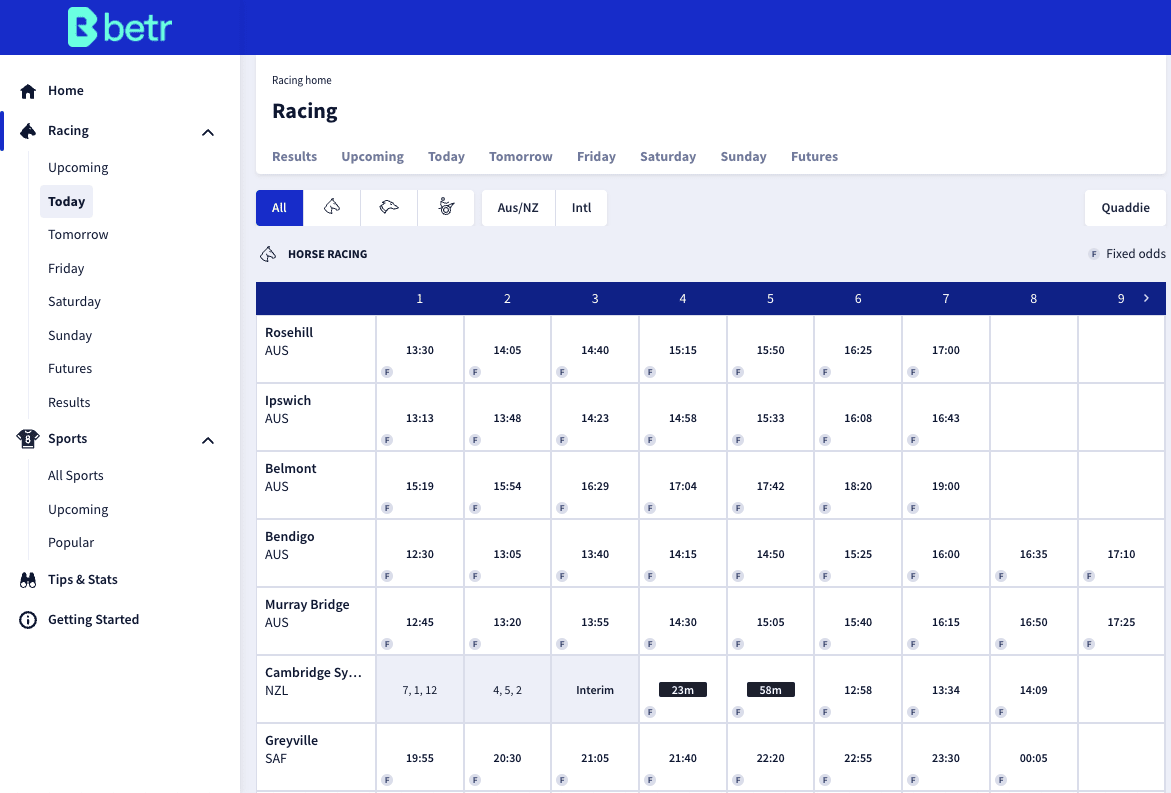Open Cambridge race 4 starting in 23m
1171x793 pixels.
[683, 689]
